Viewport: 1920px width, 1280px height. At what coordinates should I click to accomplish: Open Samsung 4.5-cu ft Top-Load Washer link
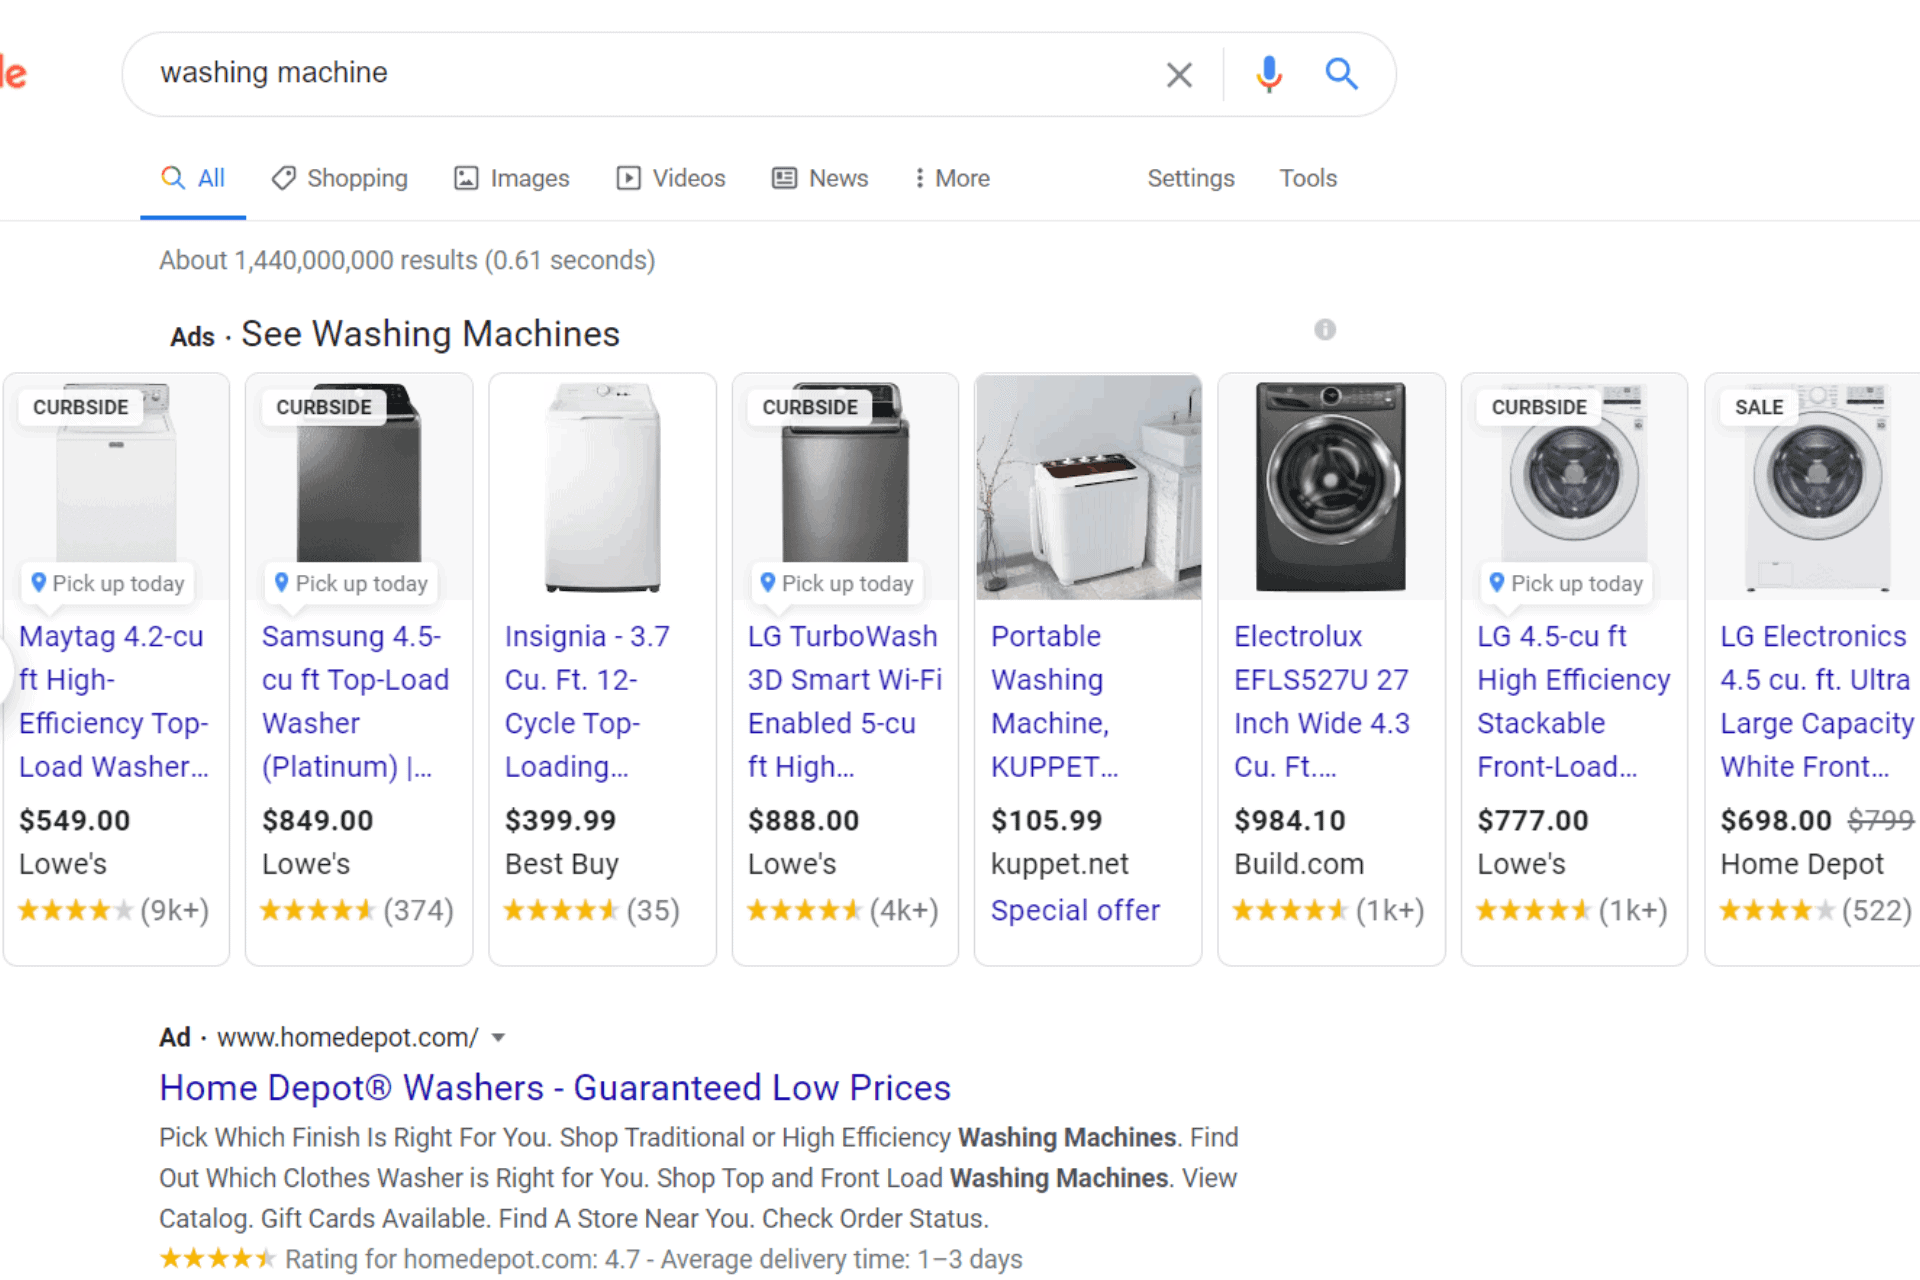coord(356,701)
